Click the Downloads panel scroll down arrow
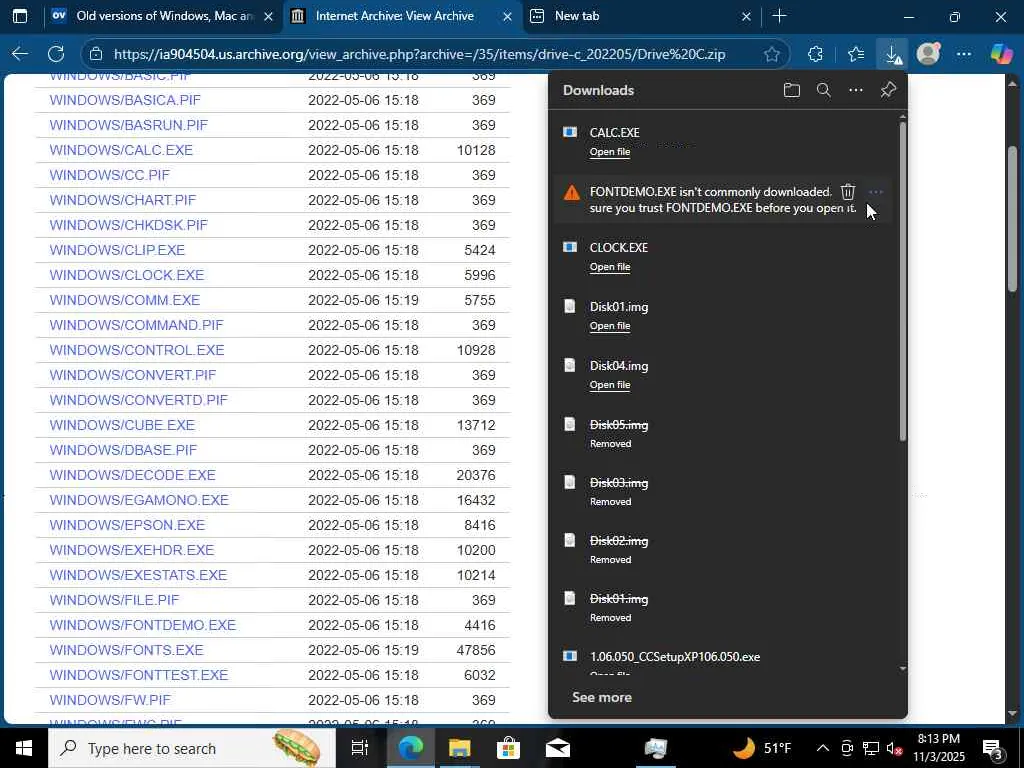1024x768 pixels. [903, 669]
